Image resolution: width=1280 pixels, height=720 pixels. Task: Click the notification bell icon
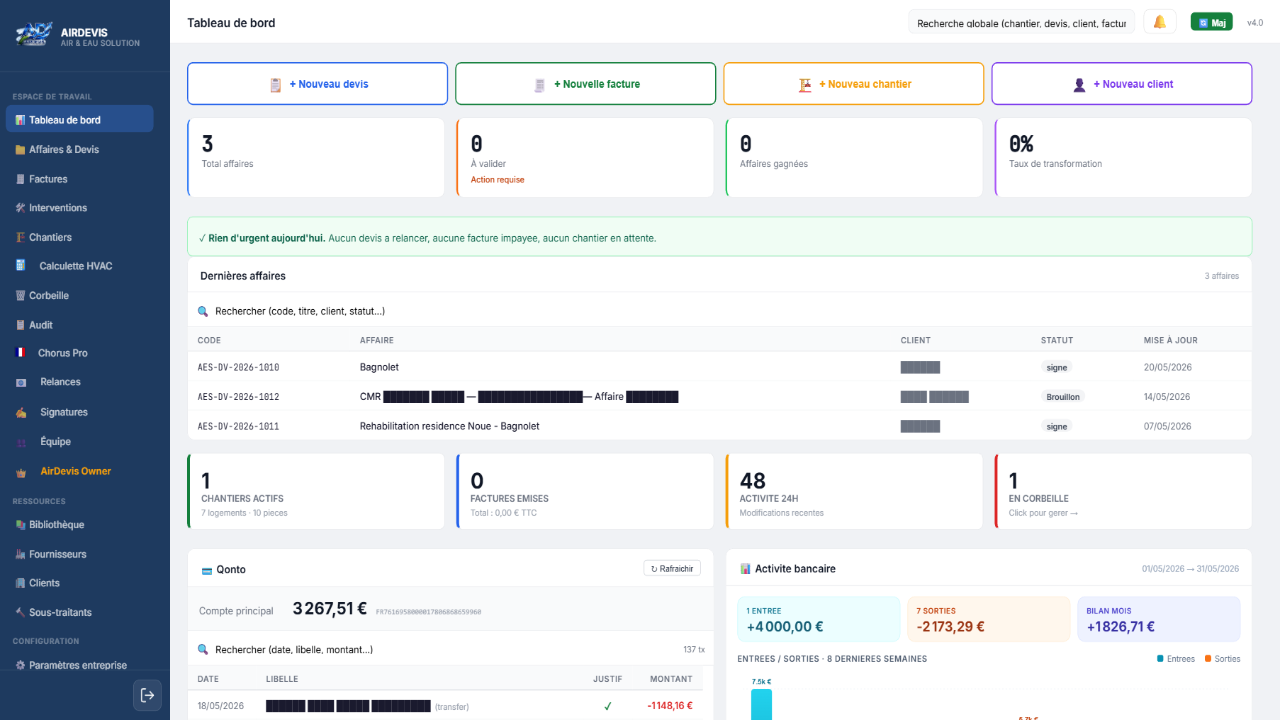point(1160,22)
